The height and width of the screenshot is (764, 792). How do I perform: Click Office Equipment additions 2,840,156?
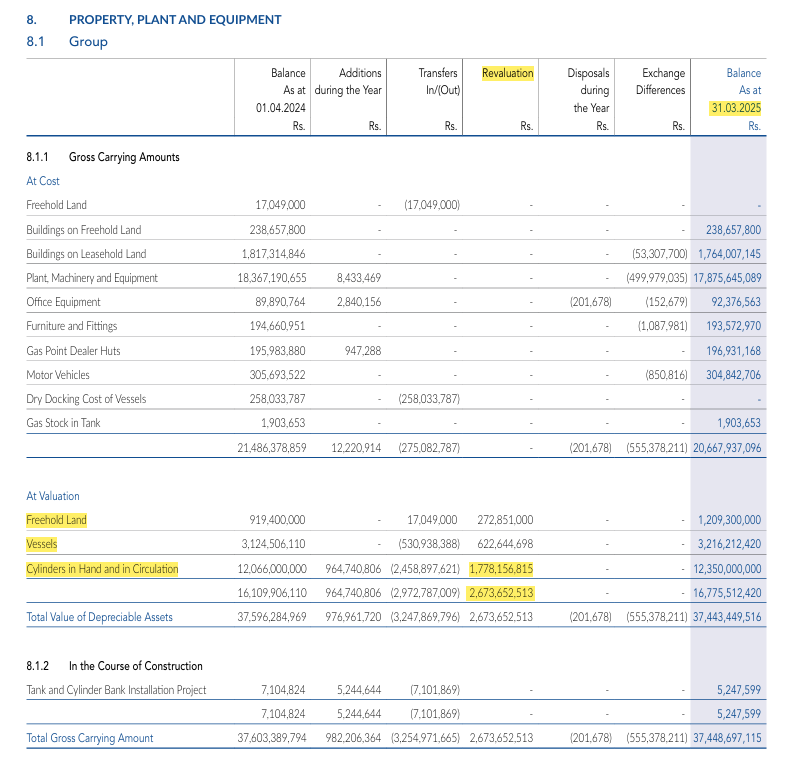pyautogui.click(x=359, y=302)
